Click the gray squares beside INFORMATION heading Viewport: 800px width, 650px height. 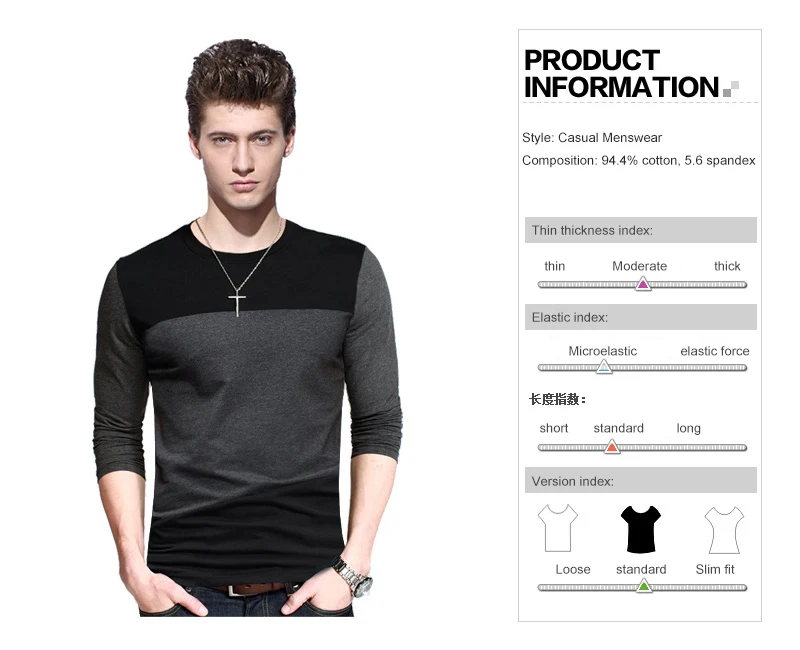pos(731,89)
